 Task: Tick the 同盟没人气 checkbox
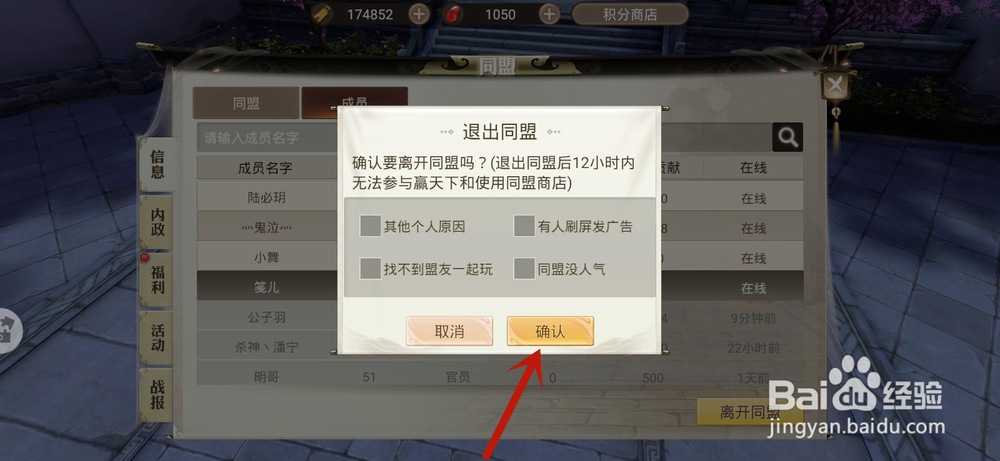pos(524,268)
